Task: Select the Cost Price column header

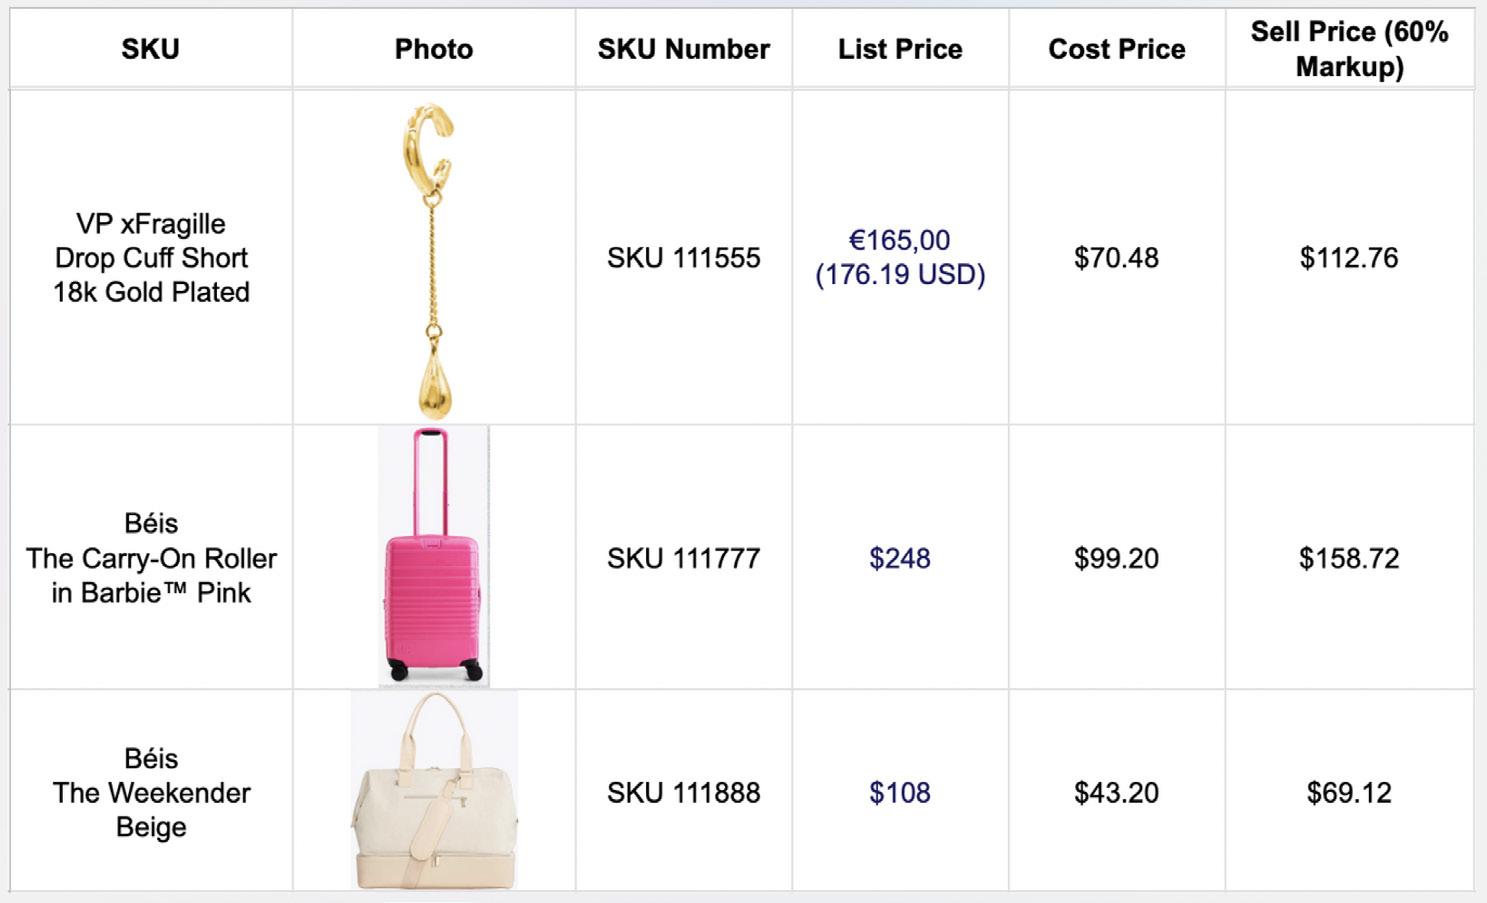Action: click(1117, 49)
